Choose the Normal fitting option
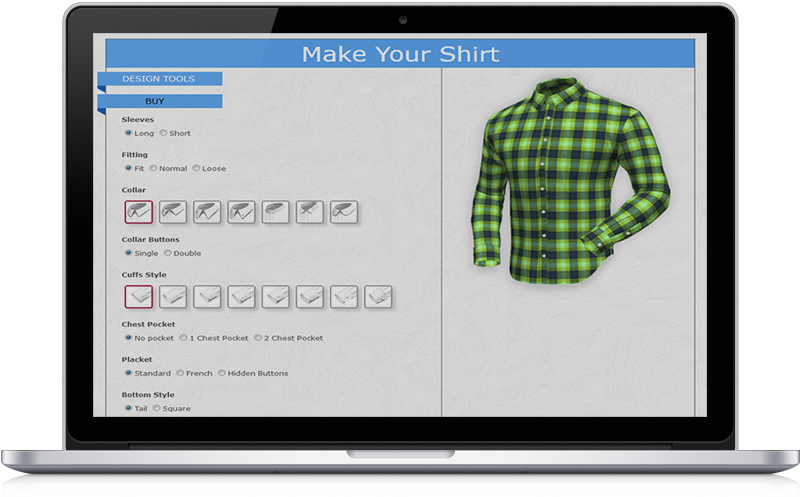Screen dimensions: 800x497 click(x=153, y=168)
